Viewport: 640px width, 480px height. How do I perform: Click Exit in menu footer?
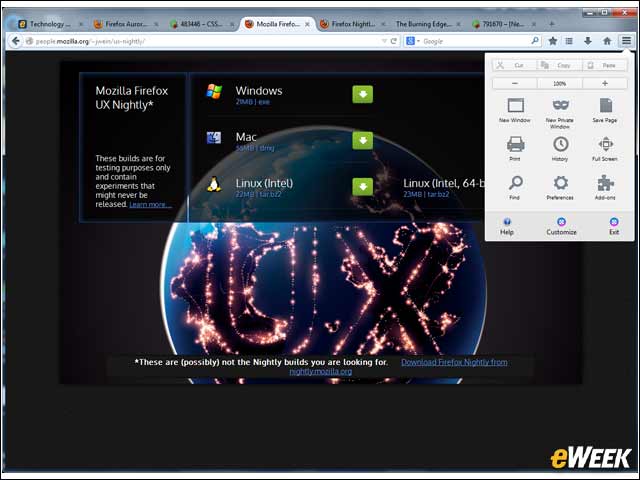[614, 227]
